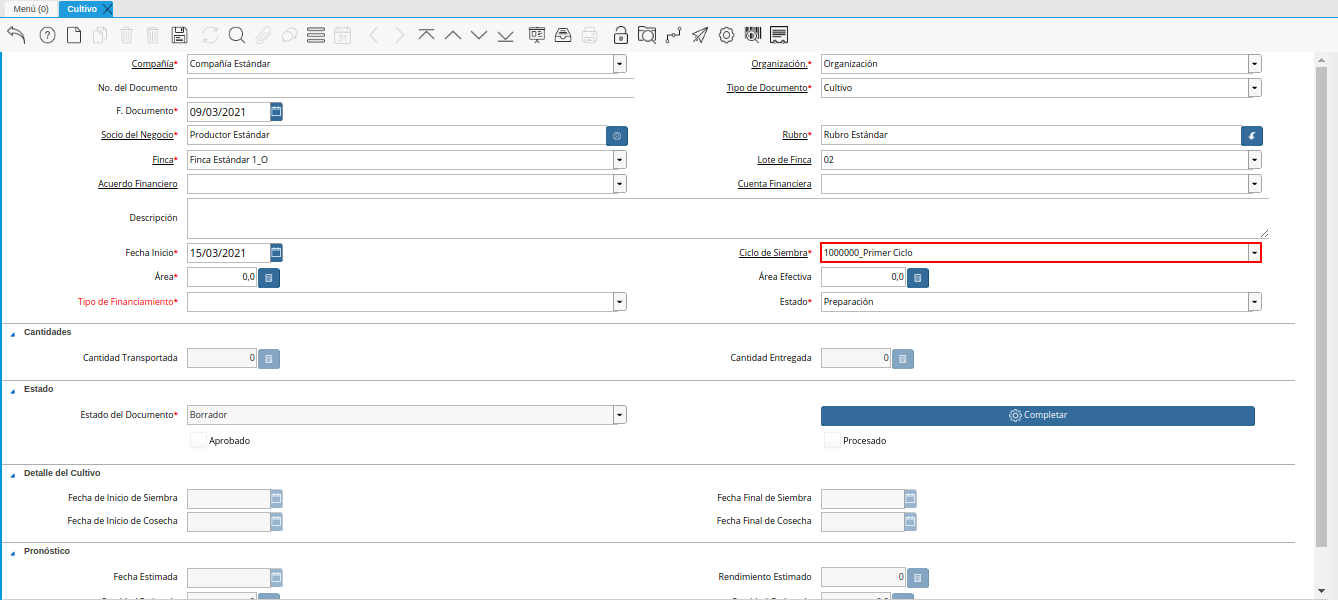
Task: Select the Cultivo tab
Action: (x=81, y=9)
